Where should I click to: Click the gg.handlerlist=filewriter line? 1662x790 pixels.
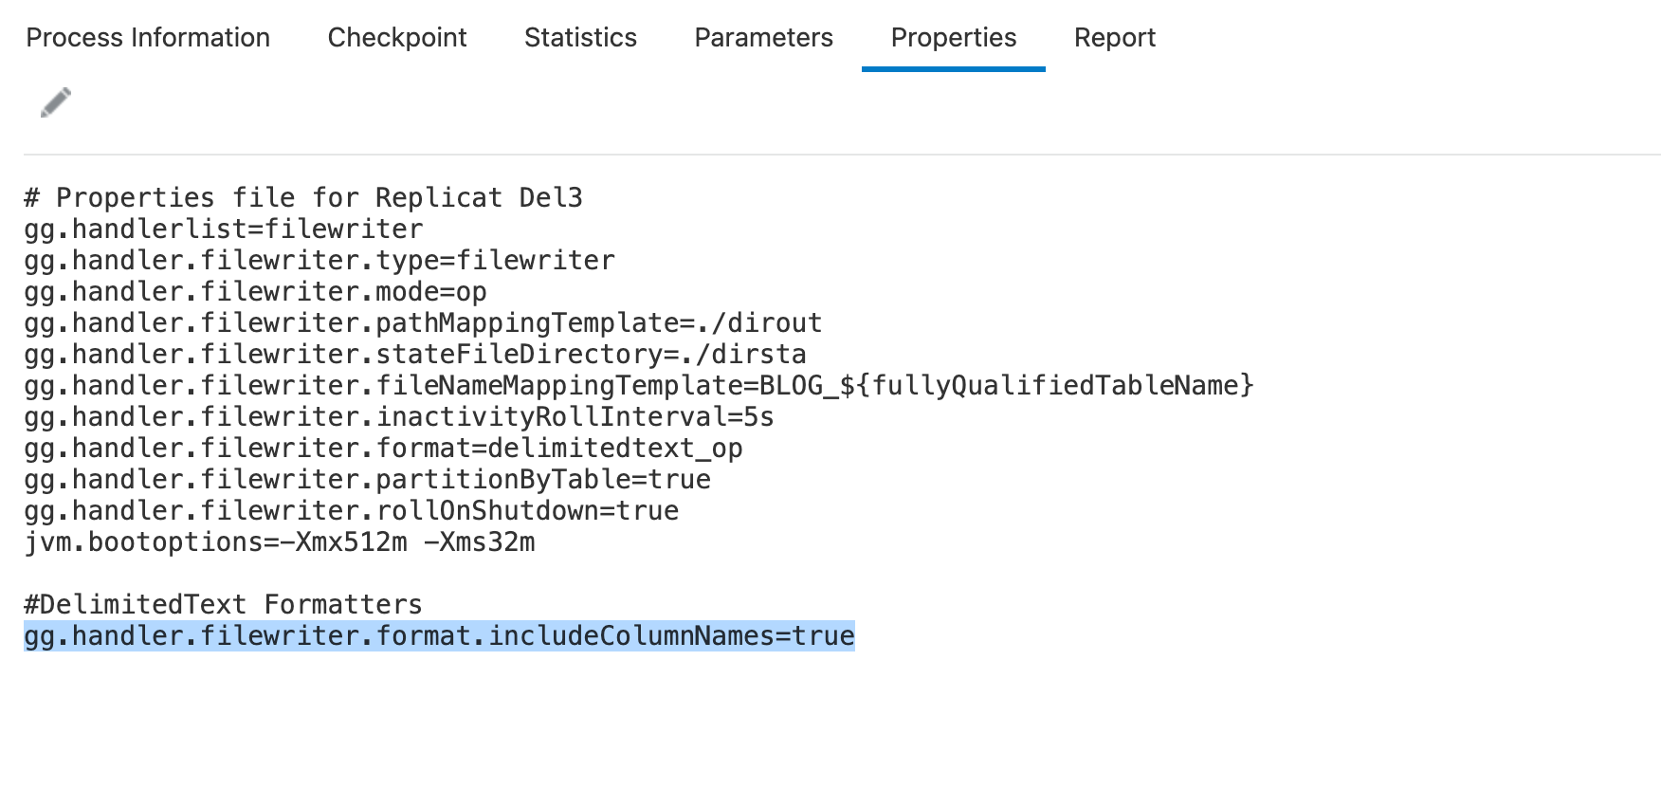[223, 229]
